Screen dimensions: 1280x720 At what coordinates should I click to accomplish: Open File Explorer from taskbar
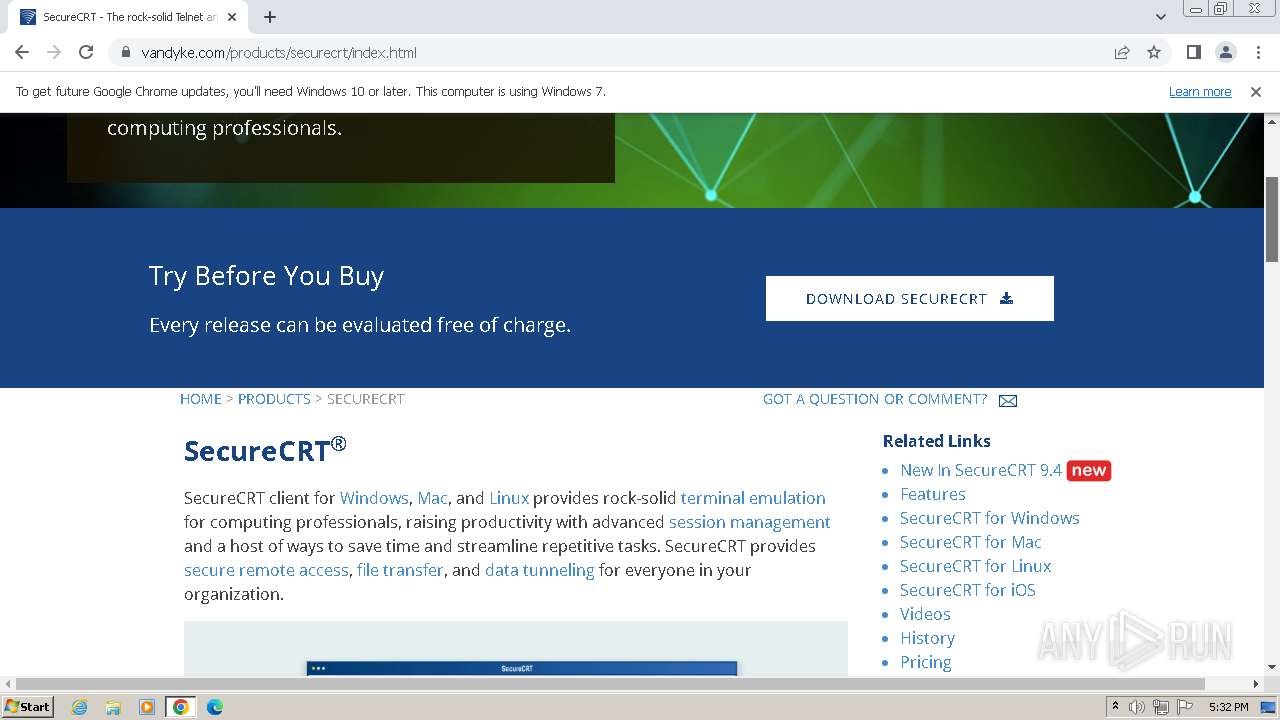[x=113, y=707]
